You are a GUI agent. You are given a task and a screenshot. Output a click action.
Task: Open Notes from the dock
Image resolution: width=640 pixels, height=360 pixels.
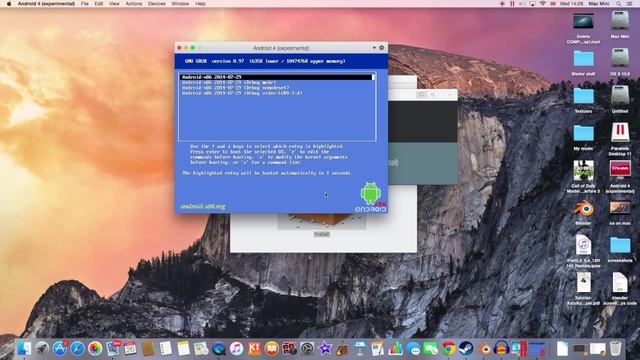(x=183, y=349)
